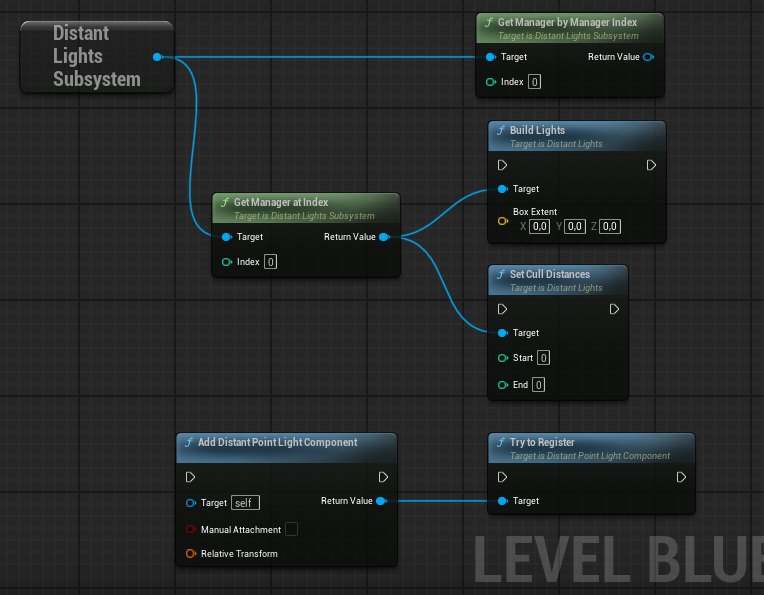Edit Index value field on Get Manager at Index

click(x=270, y=262)
